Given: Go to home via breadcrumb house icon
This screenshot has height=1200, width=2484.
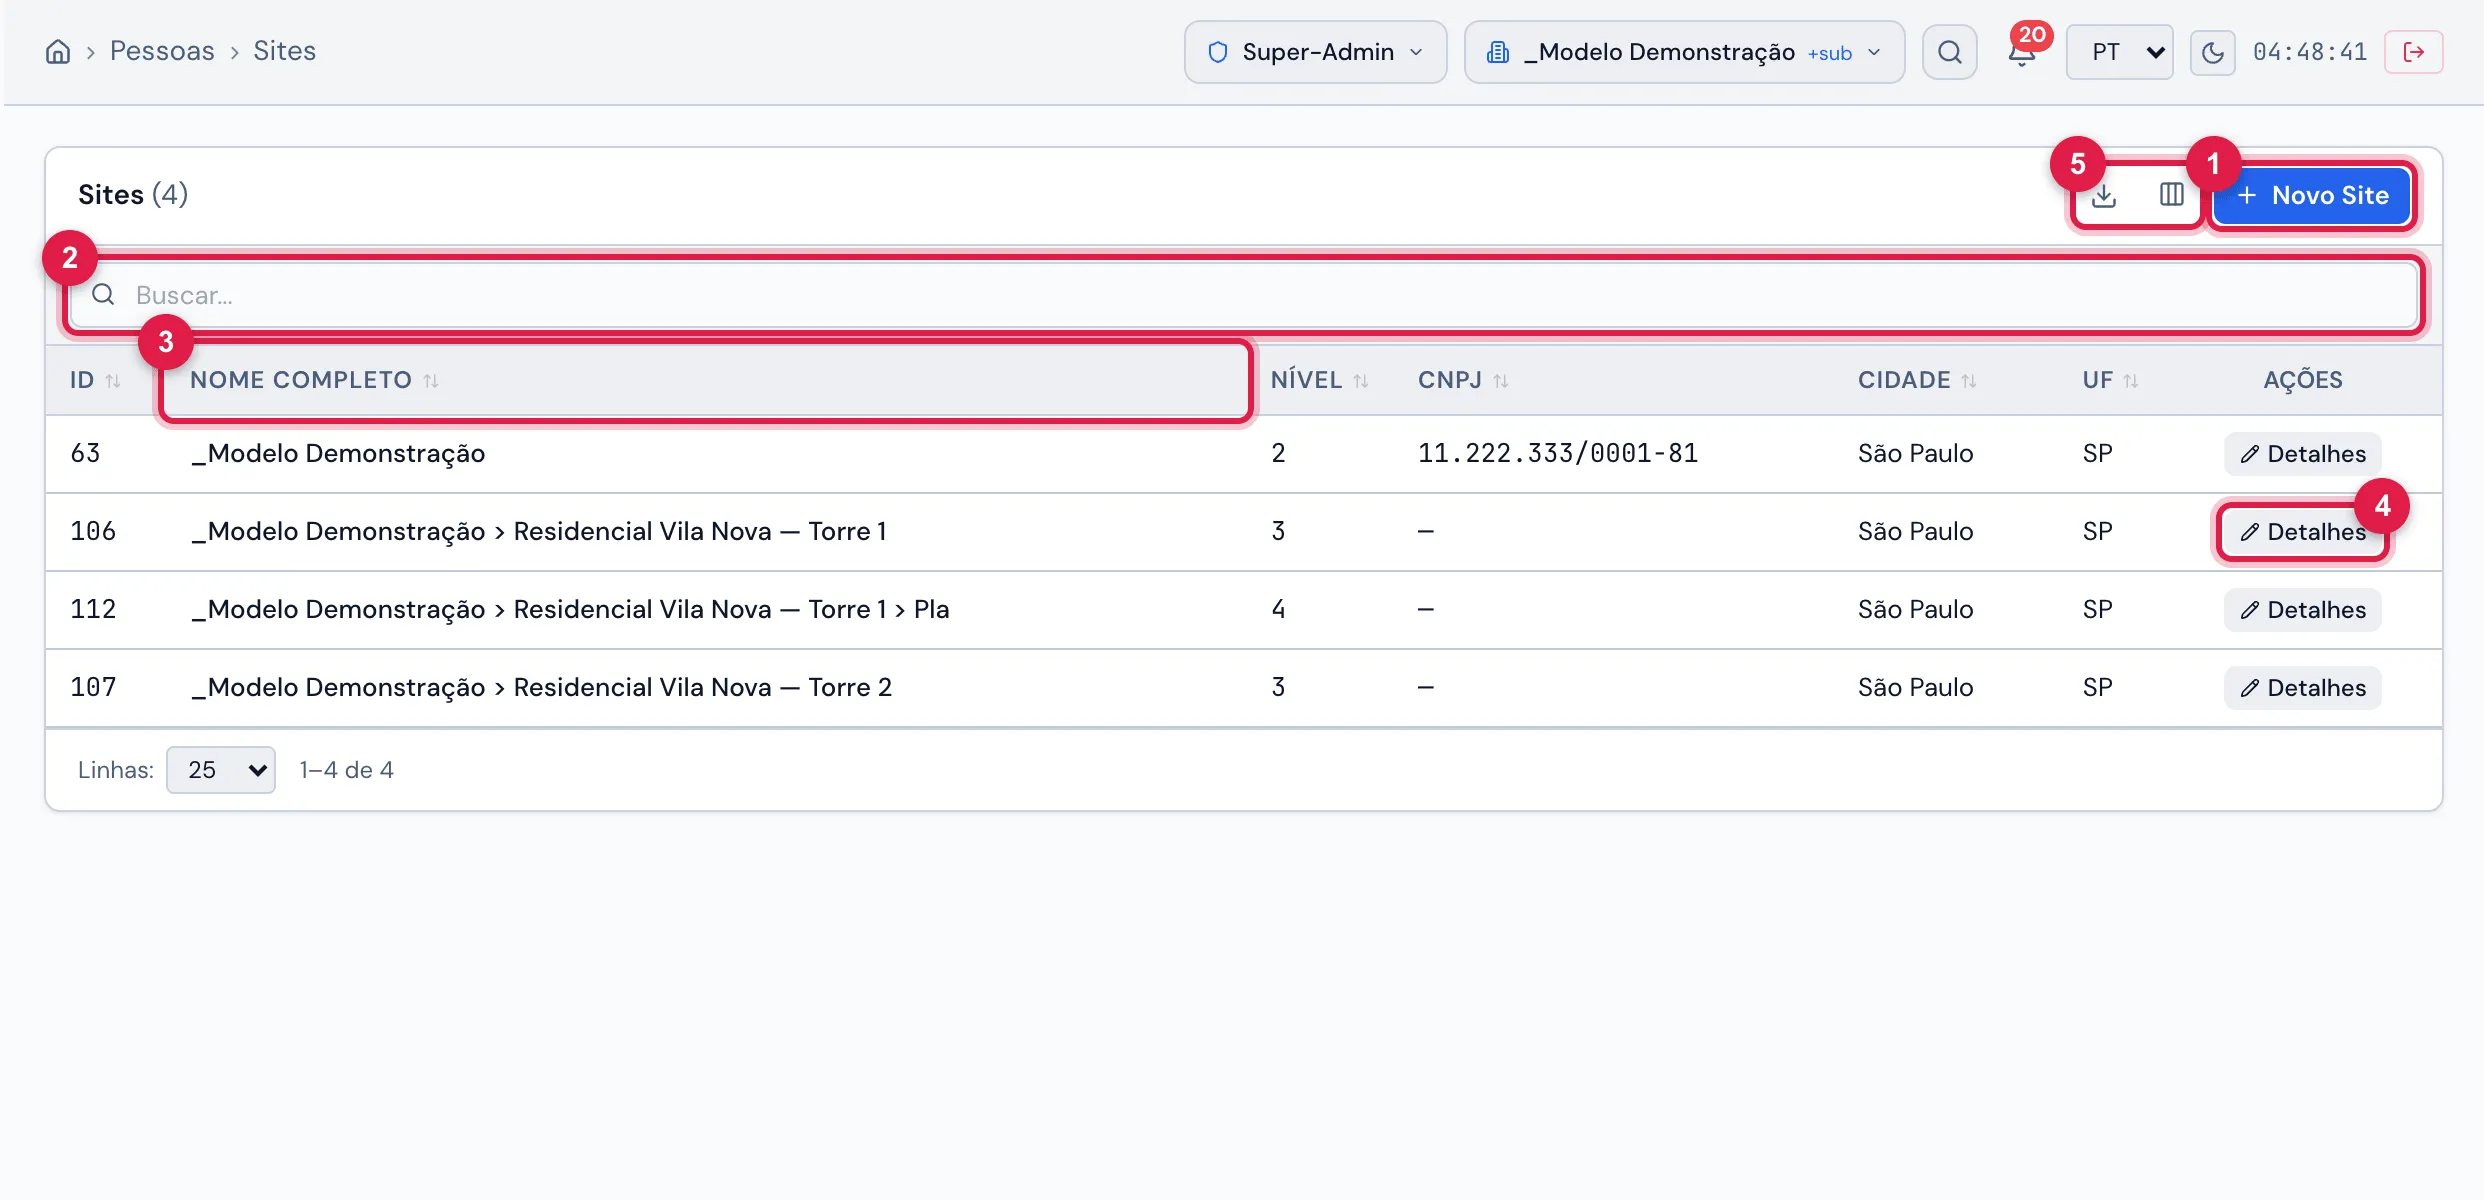Looking at the screenshot, I should click(58, 52).
